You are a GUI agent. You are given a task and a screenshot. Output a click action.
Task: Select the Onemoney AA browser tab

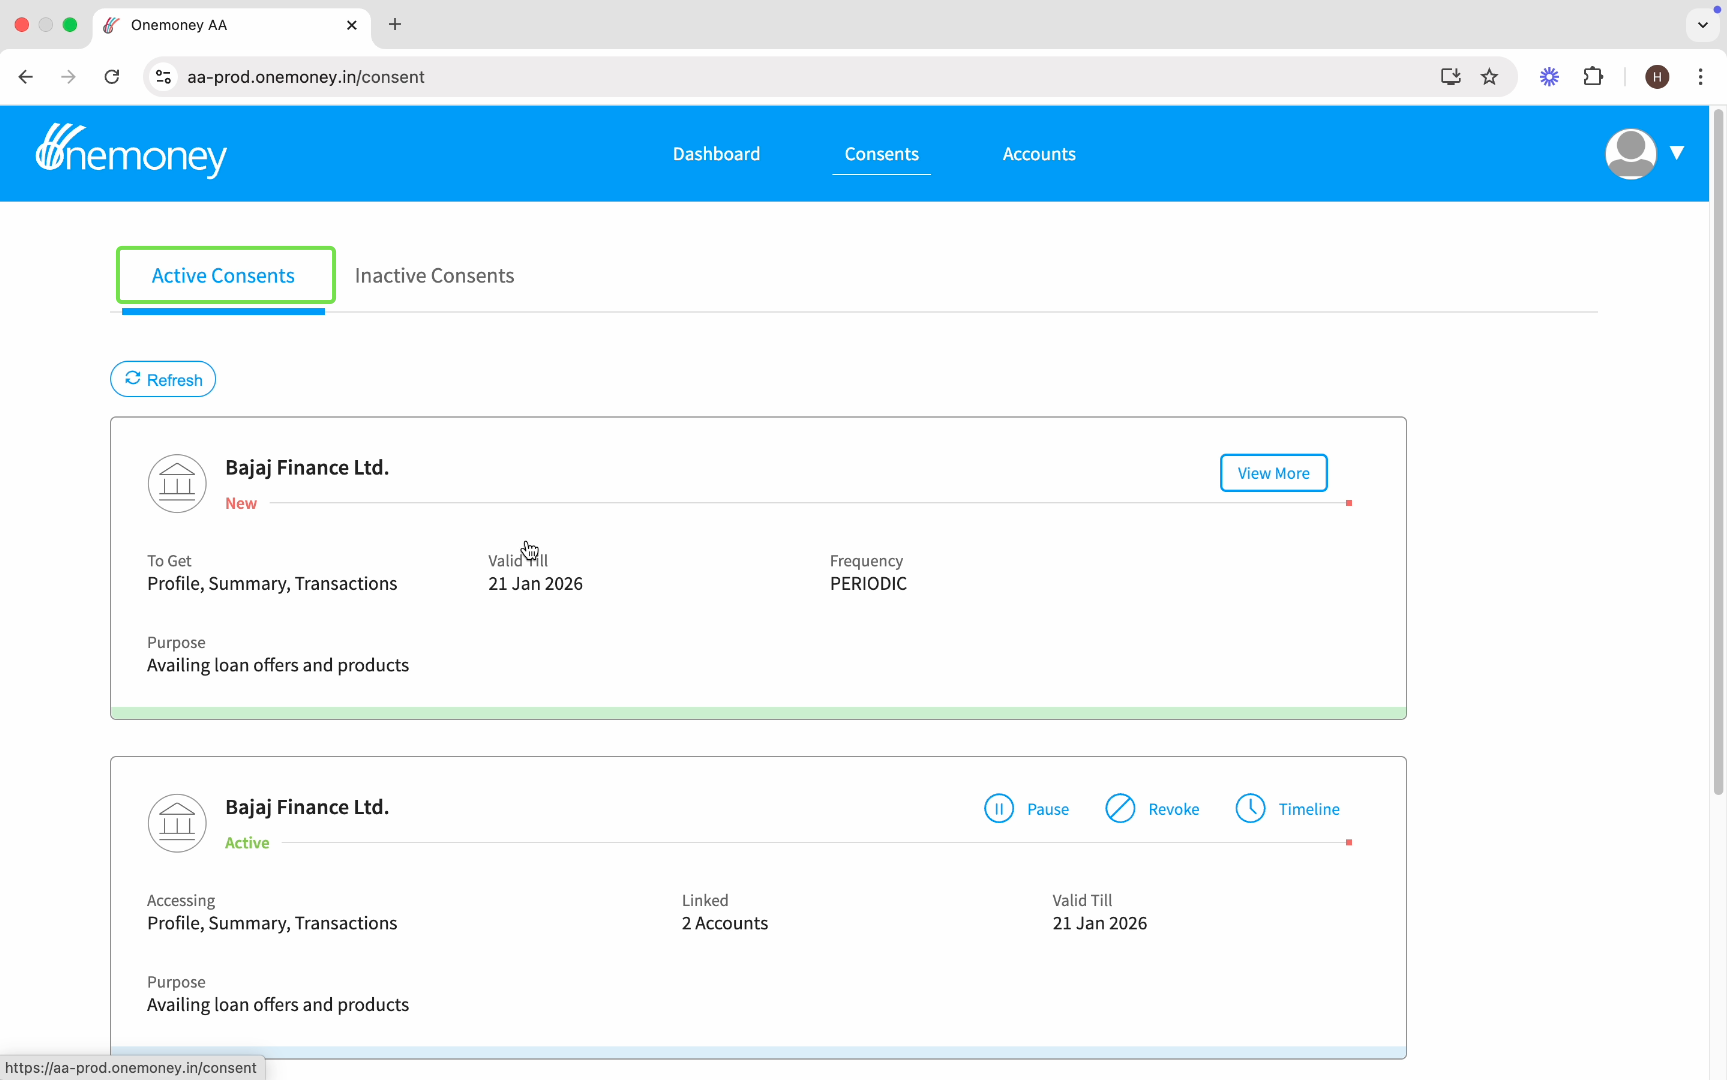(232, 25)
